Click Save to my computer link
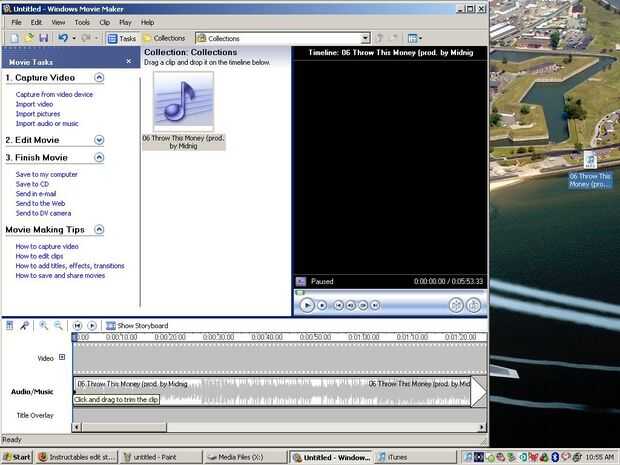This screenshot has width=620, height=465. point(47,174)
